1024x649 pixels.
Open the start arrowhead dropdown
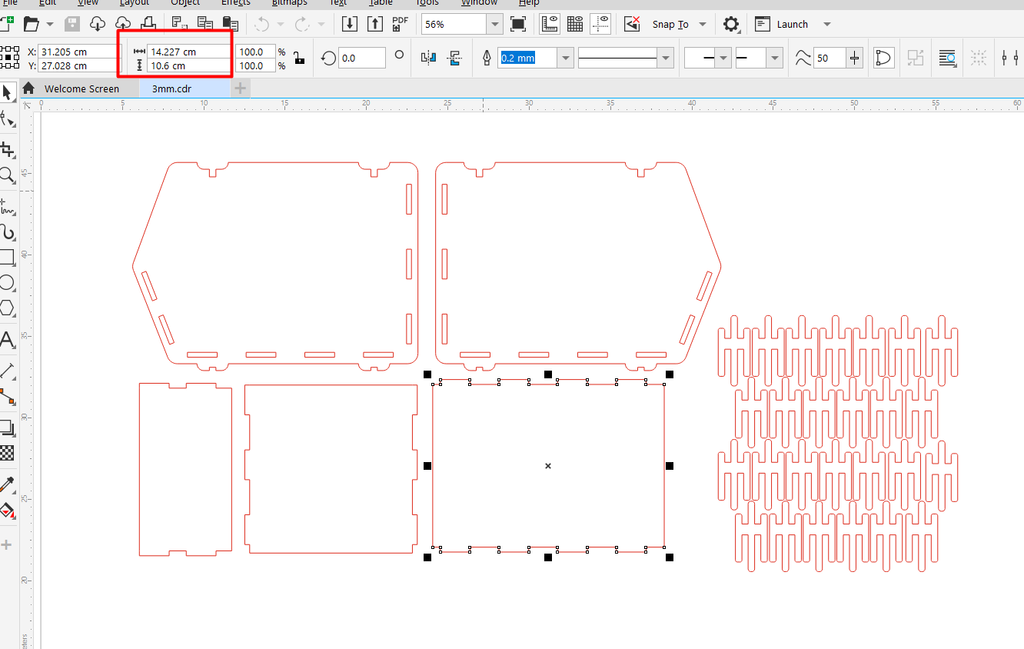(x=722, y=58)
